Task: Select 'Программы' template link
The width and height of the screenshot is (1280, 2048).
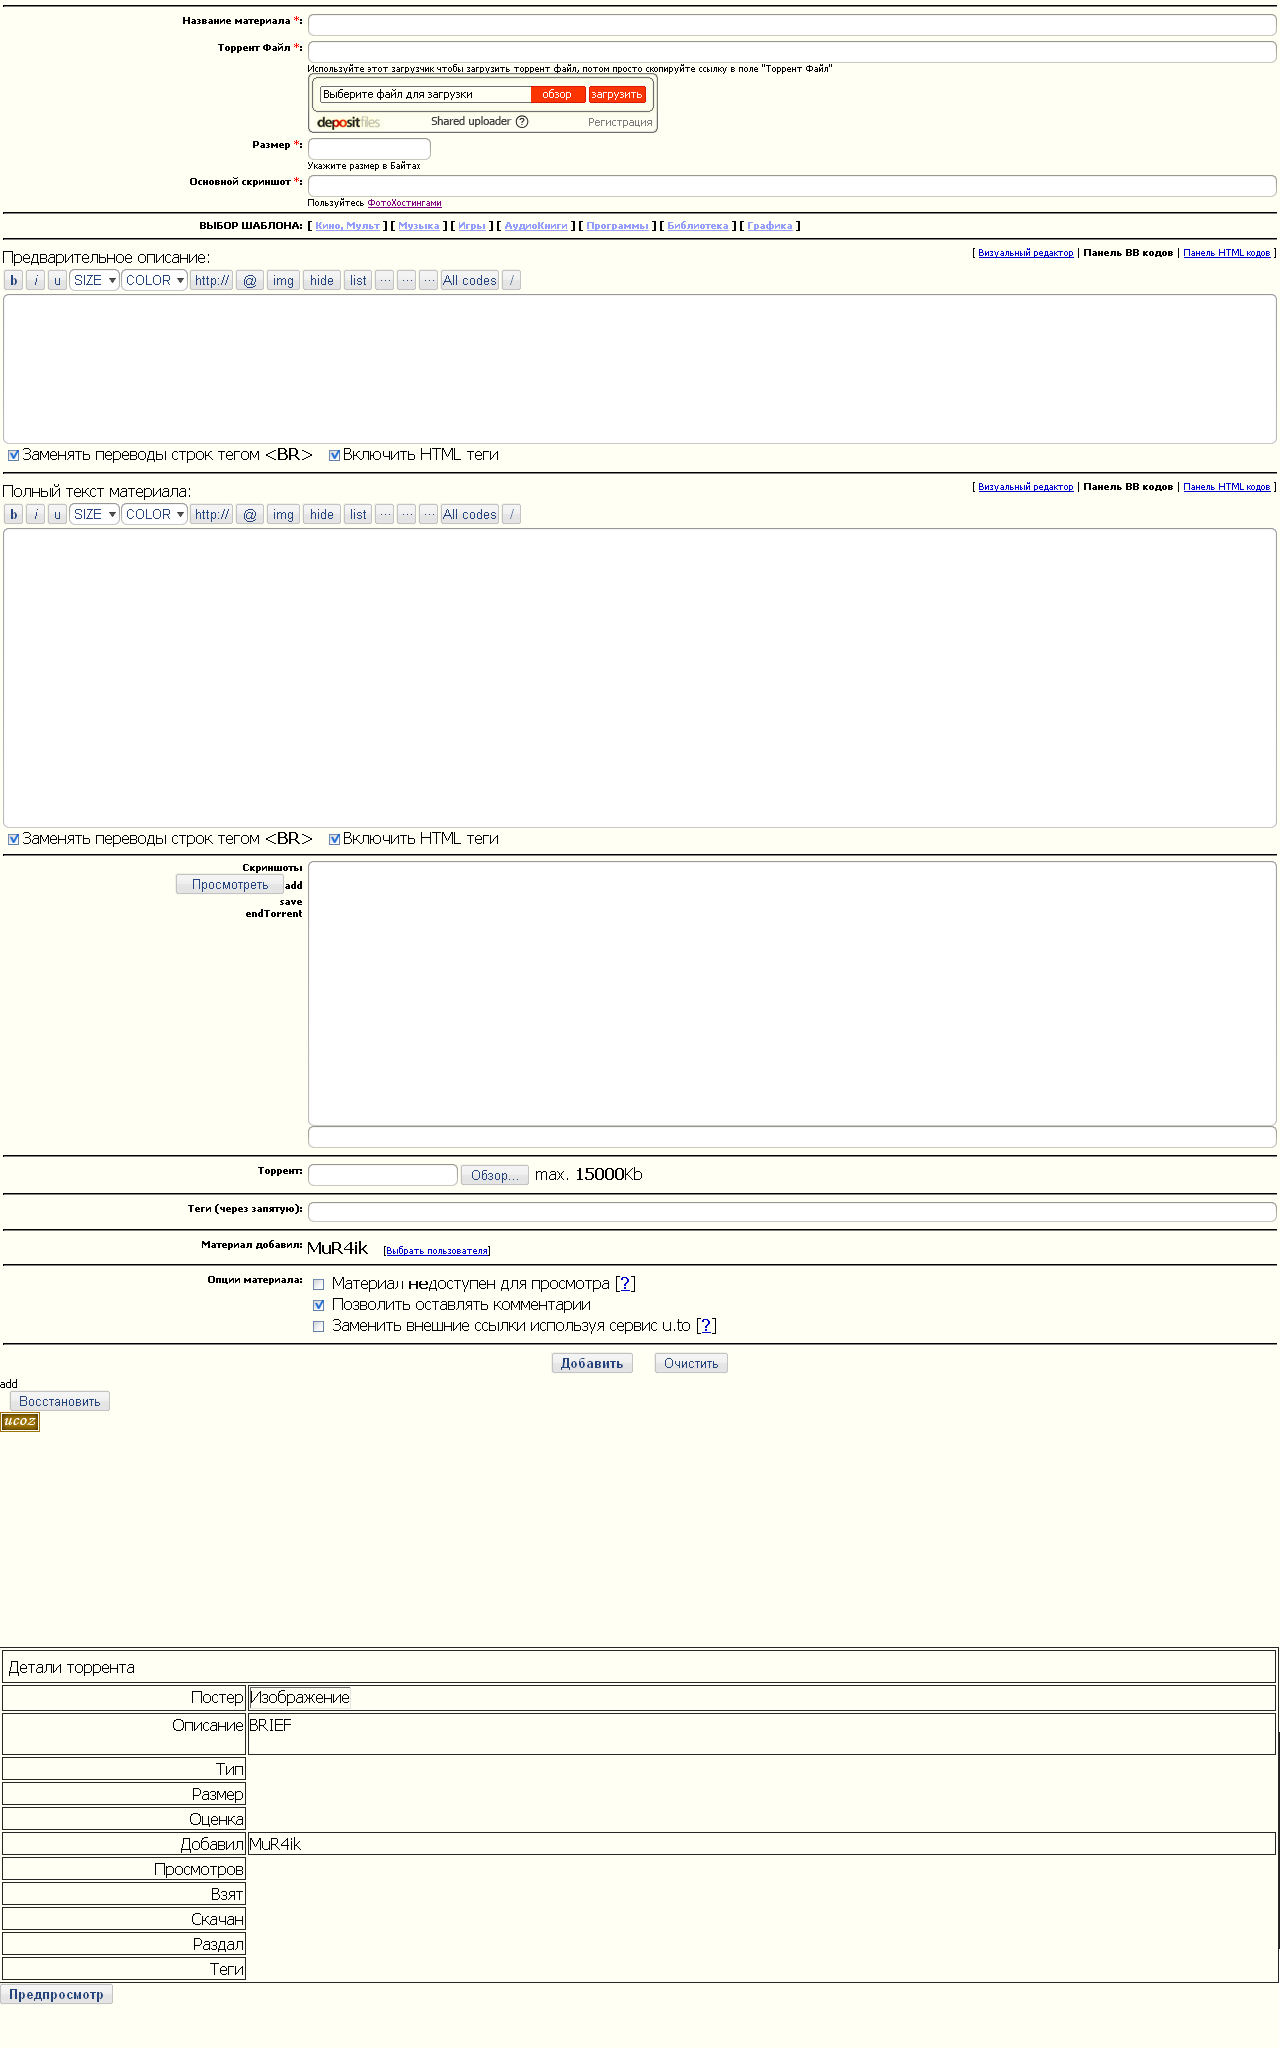Action: click(x=617, y=226)
